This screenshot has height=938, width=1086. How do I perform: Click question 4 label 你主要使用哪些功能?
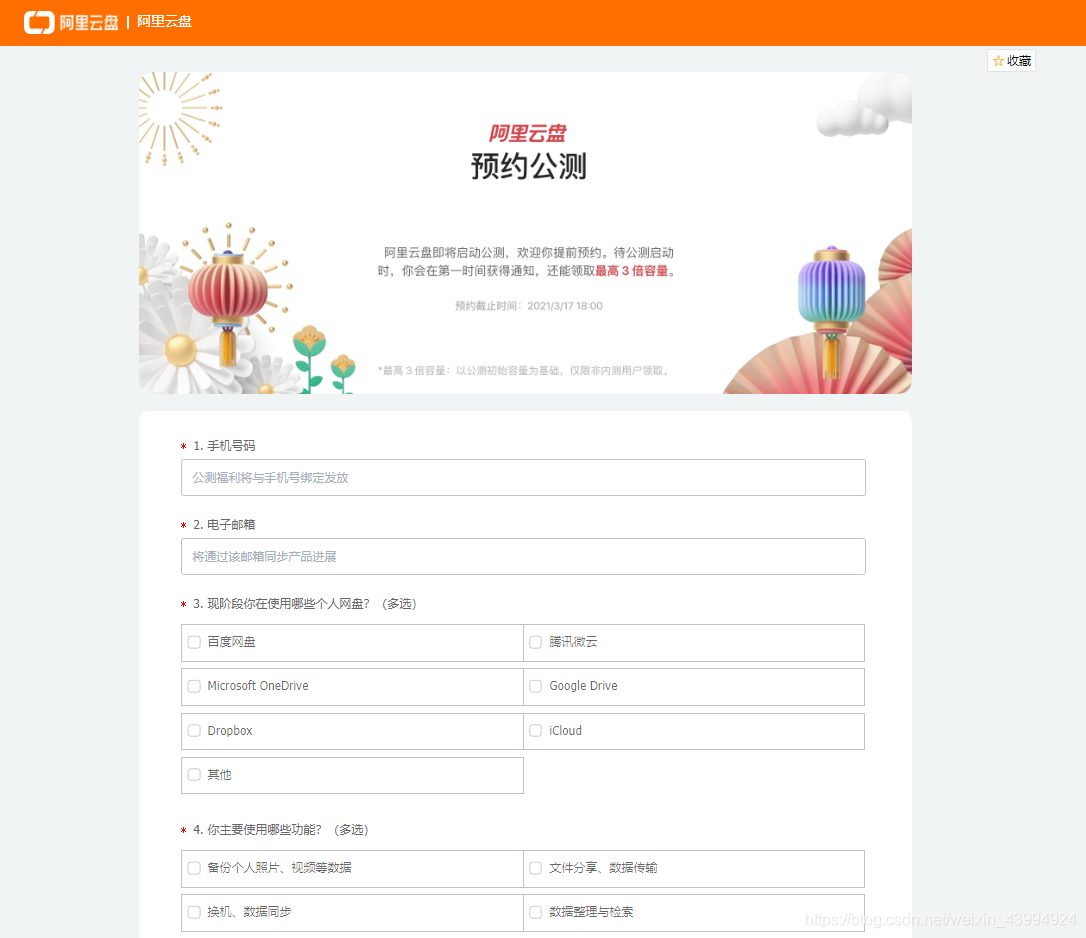coord(281,830)
